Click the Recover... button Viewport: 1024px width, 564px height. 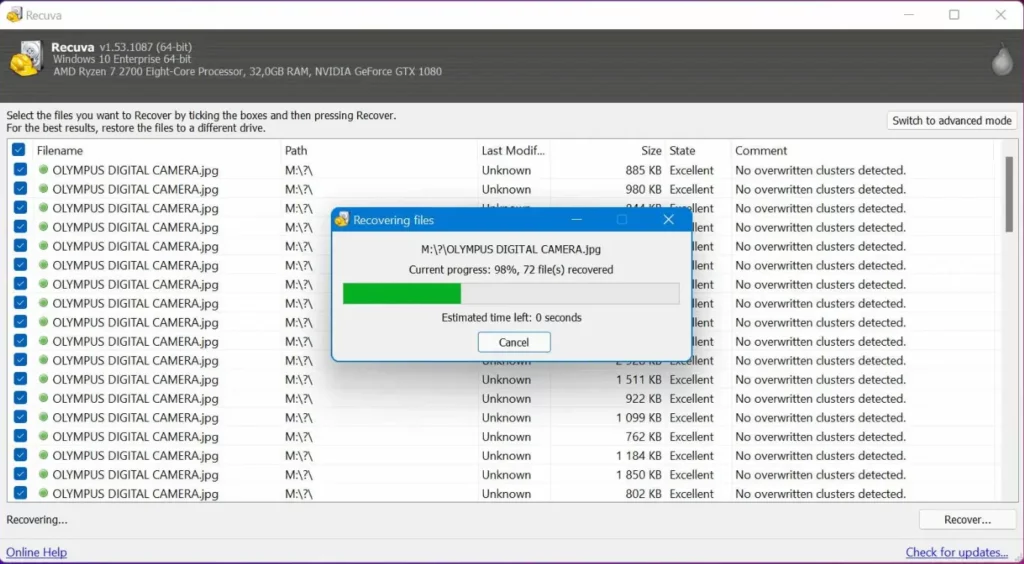coord(967,520)
